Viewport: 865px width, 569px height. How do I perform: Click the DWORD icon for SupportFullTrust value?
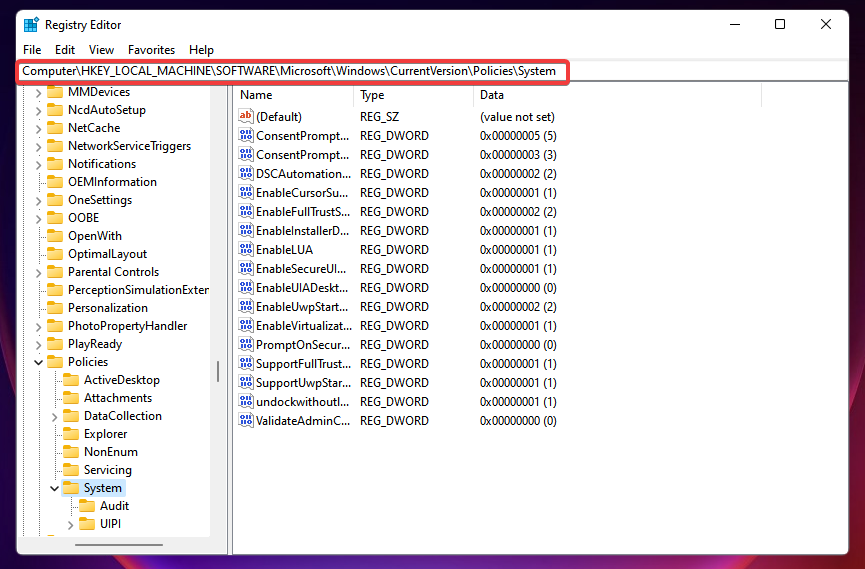(245, 364)
